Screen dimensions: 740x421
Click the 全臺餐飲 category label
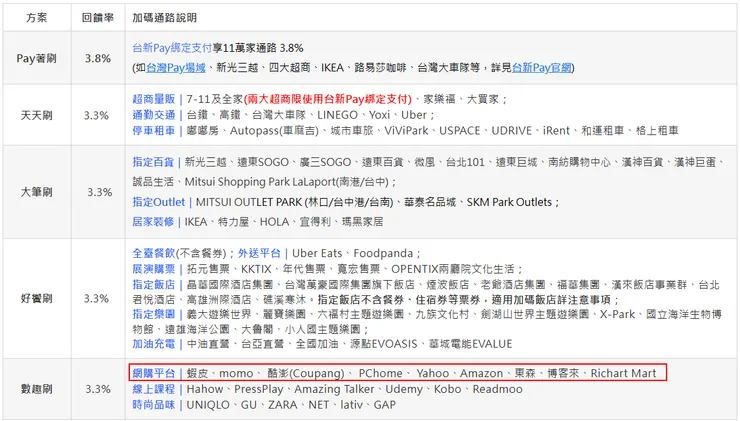[153, 253]
